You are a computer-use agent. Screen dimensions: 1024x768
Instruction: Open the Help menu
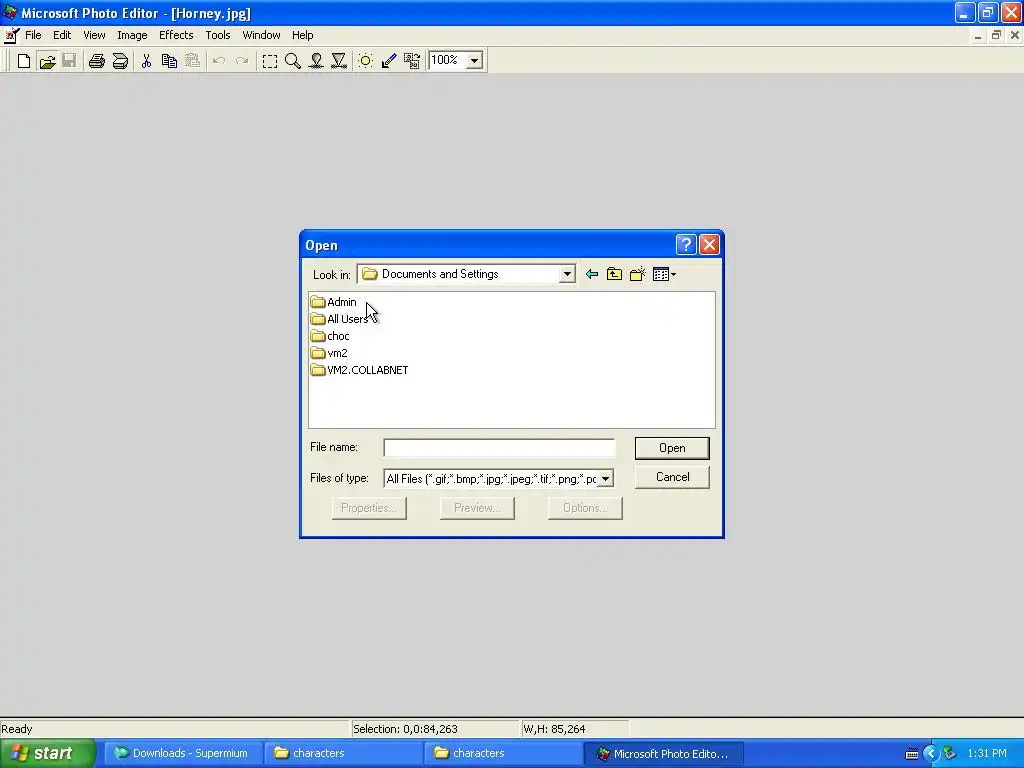click(x=302, y=35)
